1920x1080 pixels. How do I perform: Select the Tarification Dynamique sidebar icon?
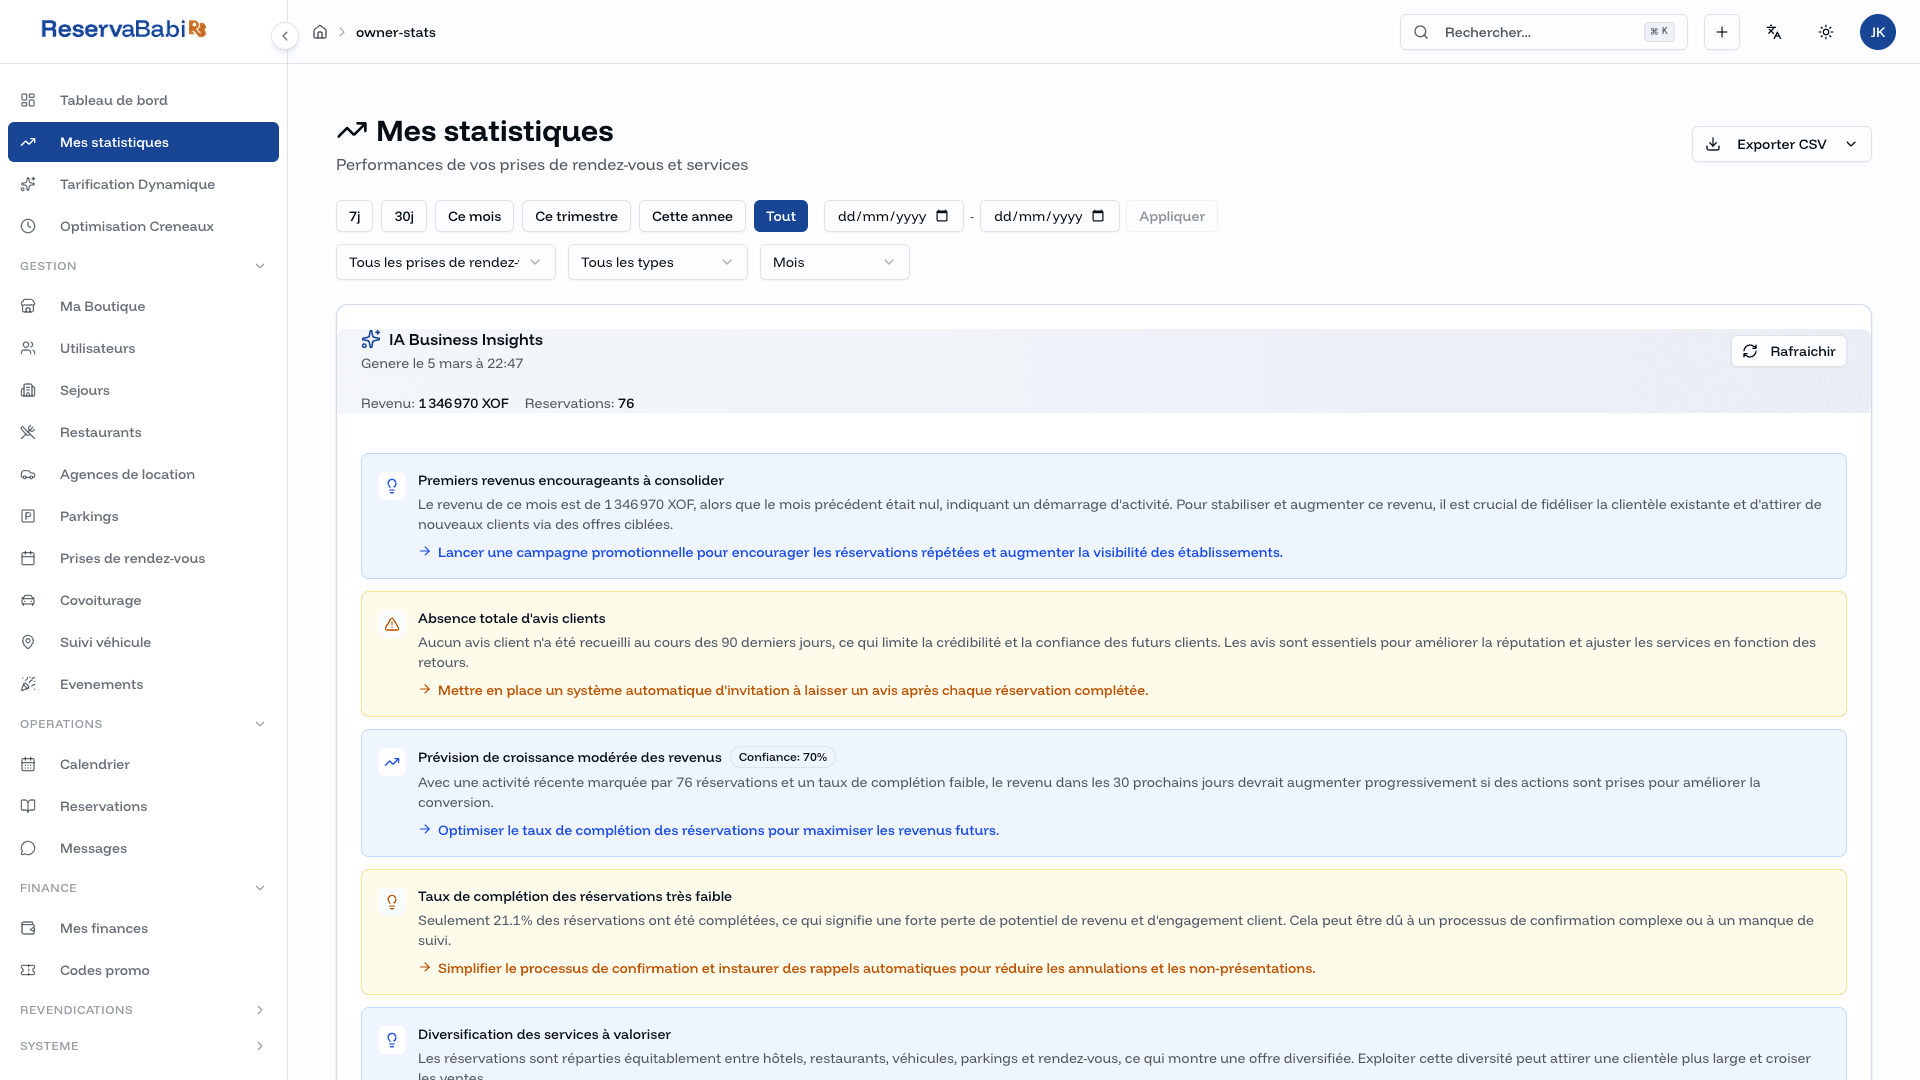(x=28, y=184)
